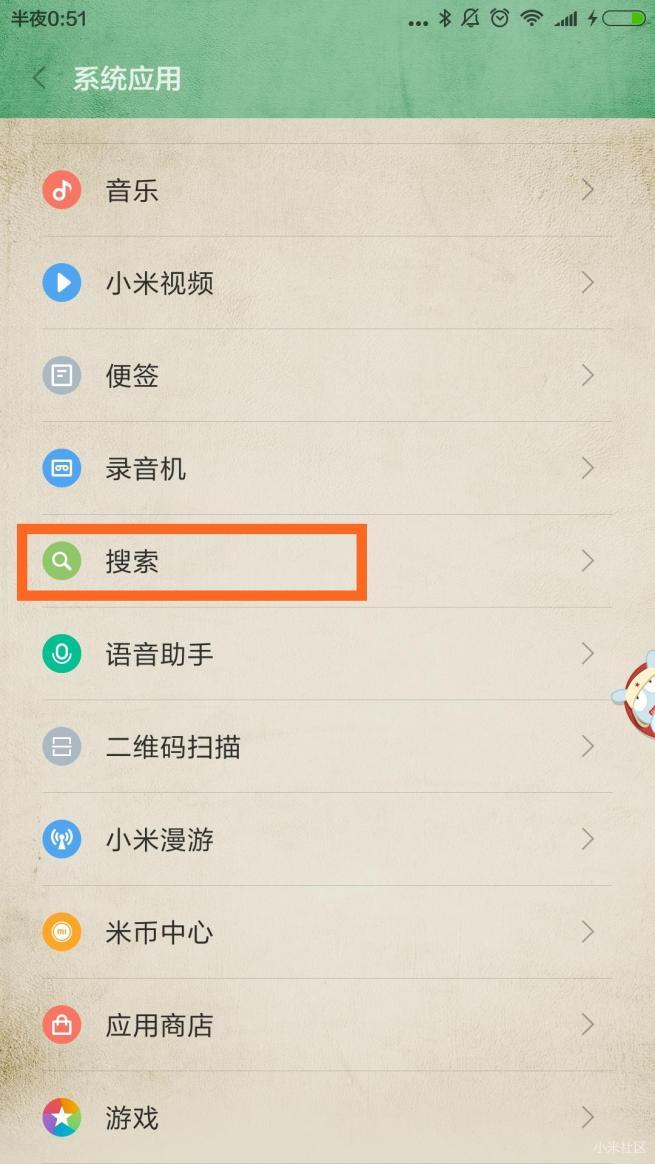Tap the Notes (便签) icon
The width and height of the screenshot is (655, 1164).
click(62, 376)
